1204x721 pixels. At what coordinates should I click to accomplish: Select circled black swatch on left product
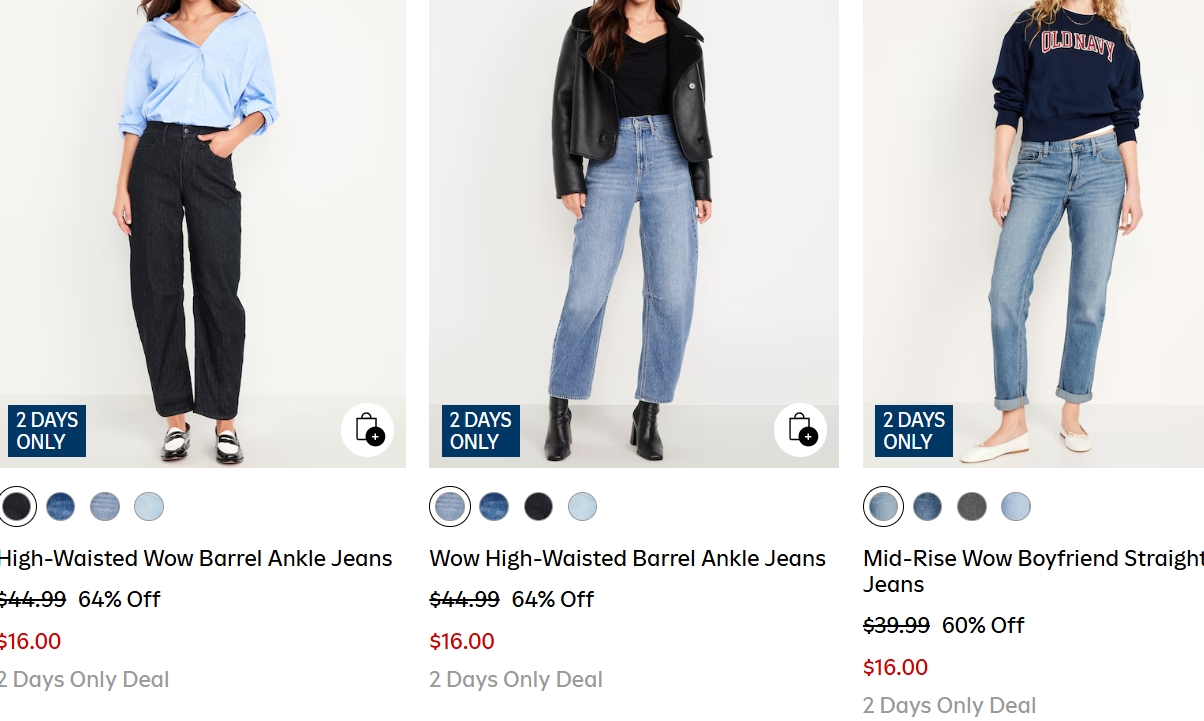pos(18,506)
